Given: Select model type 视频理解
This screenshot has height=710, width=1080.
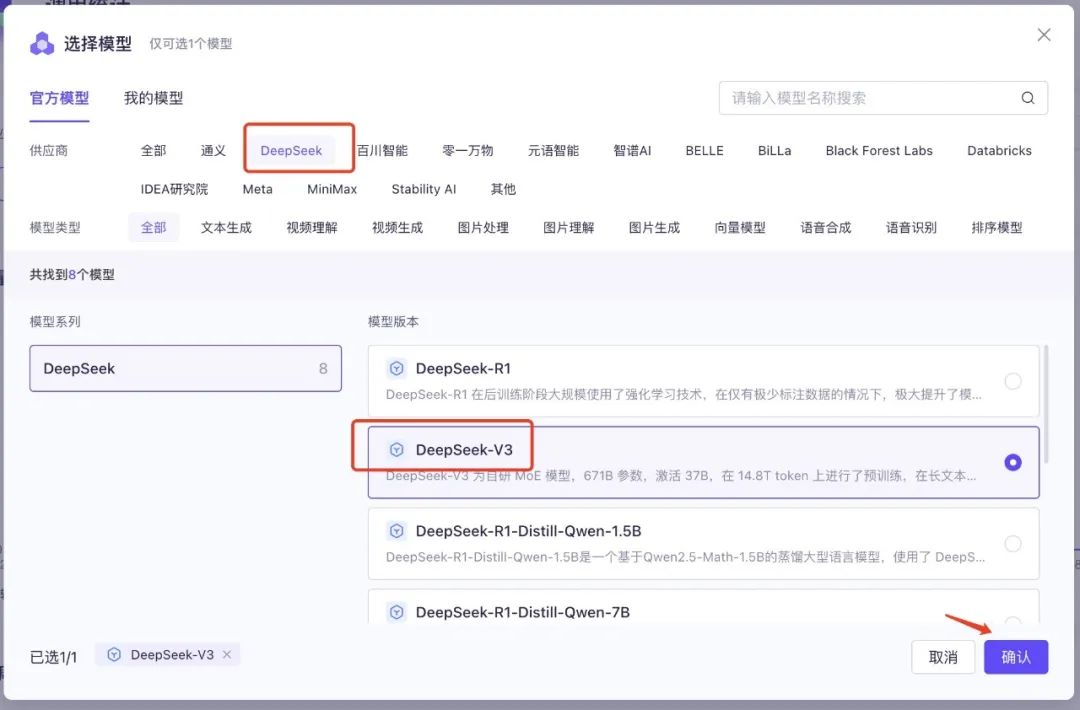Looking at the screenshot, I should (312, 227).
